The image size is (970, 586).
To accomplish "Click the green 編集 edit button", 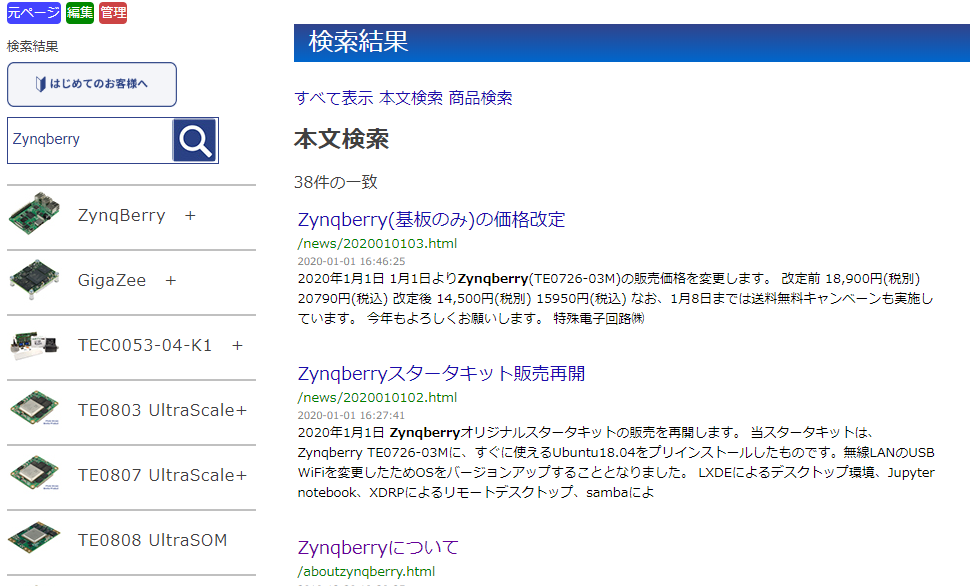I will coord(80,13).
